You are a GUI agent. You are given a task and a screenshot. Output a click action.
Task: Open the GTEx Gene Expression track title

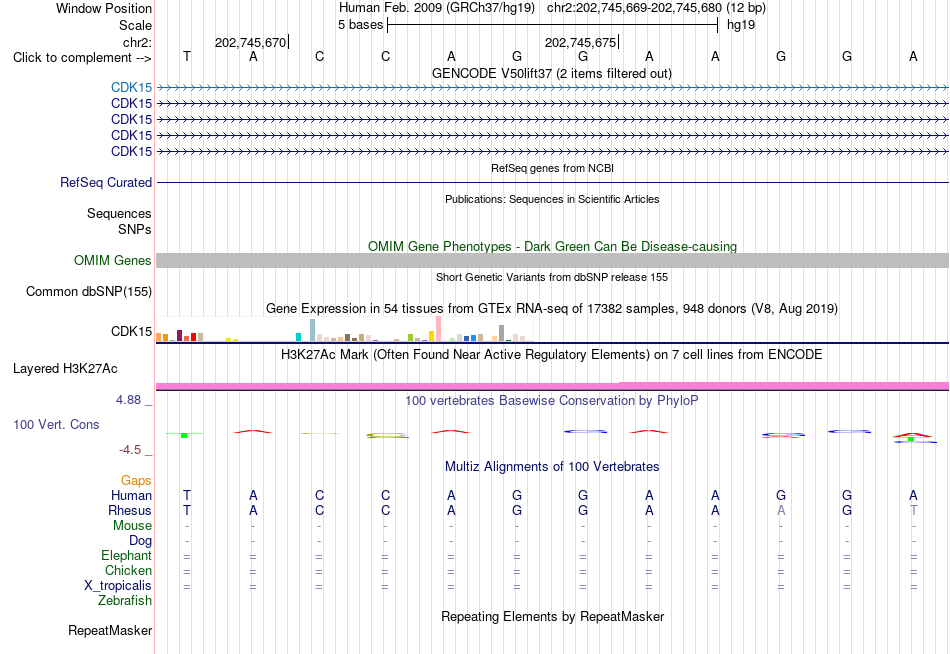(x=552, y=309)
